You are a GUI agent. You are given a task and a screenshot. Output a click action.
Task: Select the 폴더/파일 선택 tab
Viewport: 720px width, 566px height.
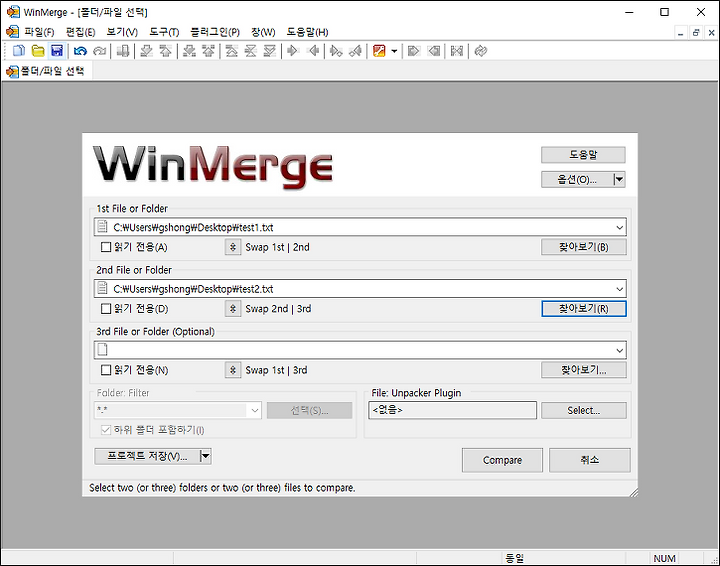pos(47,71)
